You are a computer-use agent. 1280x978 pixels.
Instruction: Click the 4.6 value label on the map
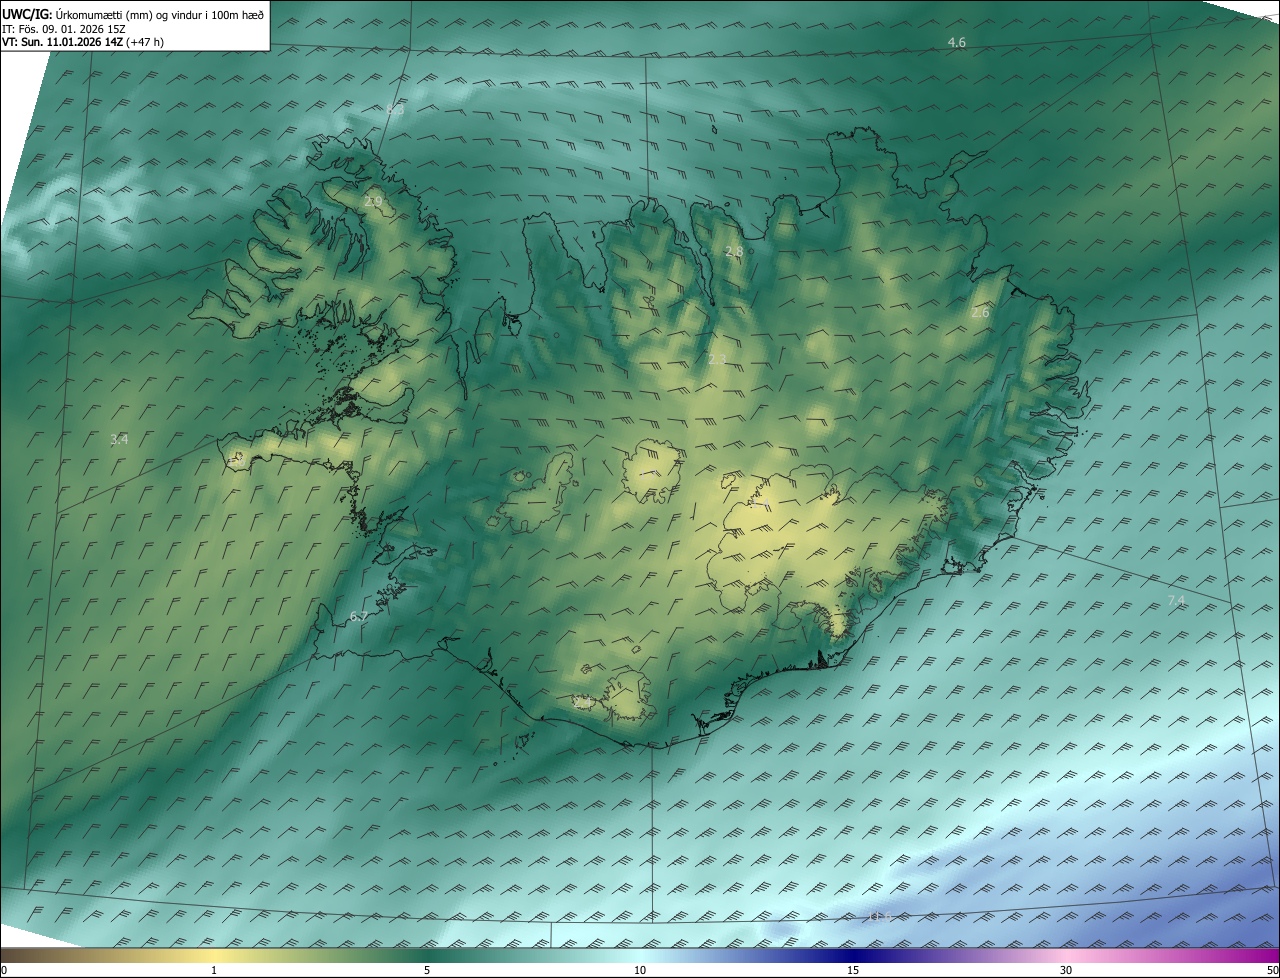pyautogui.click(x=956, y=42)
